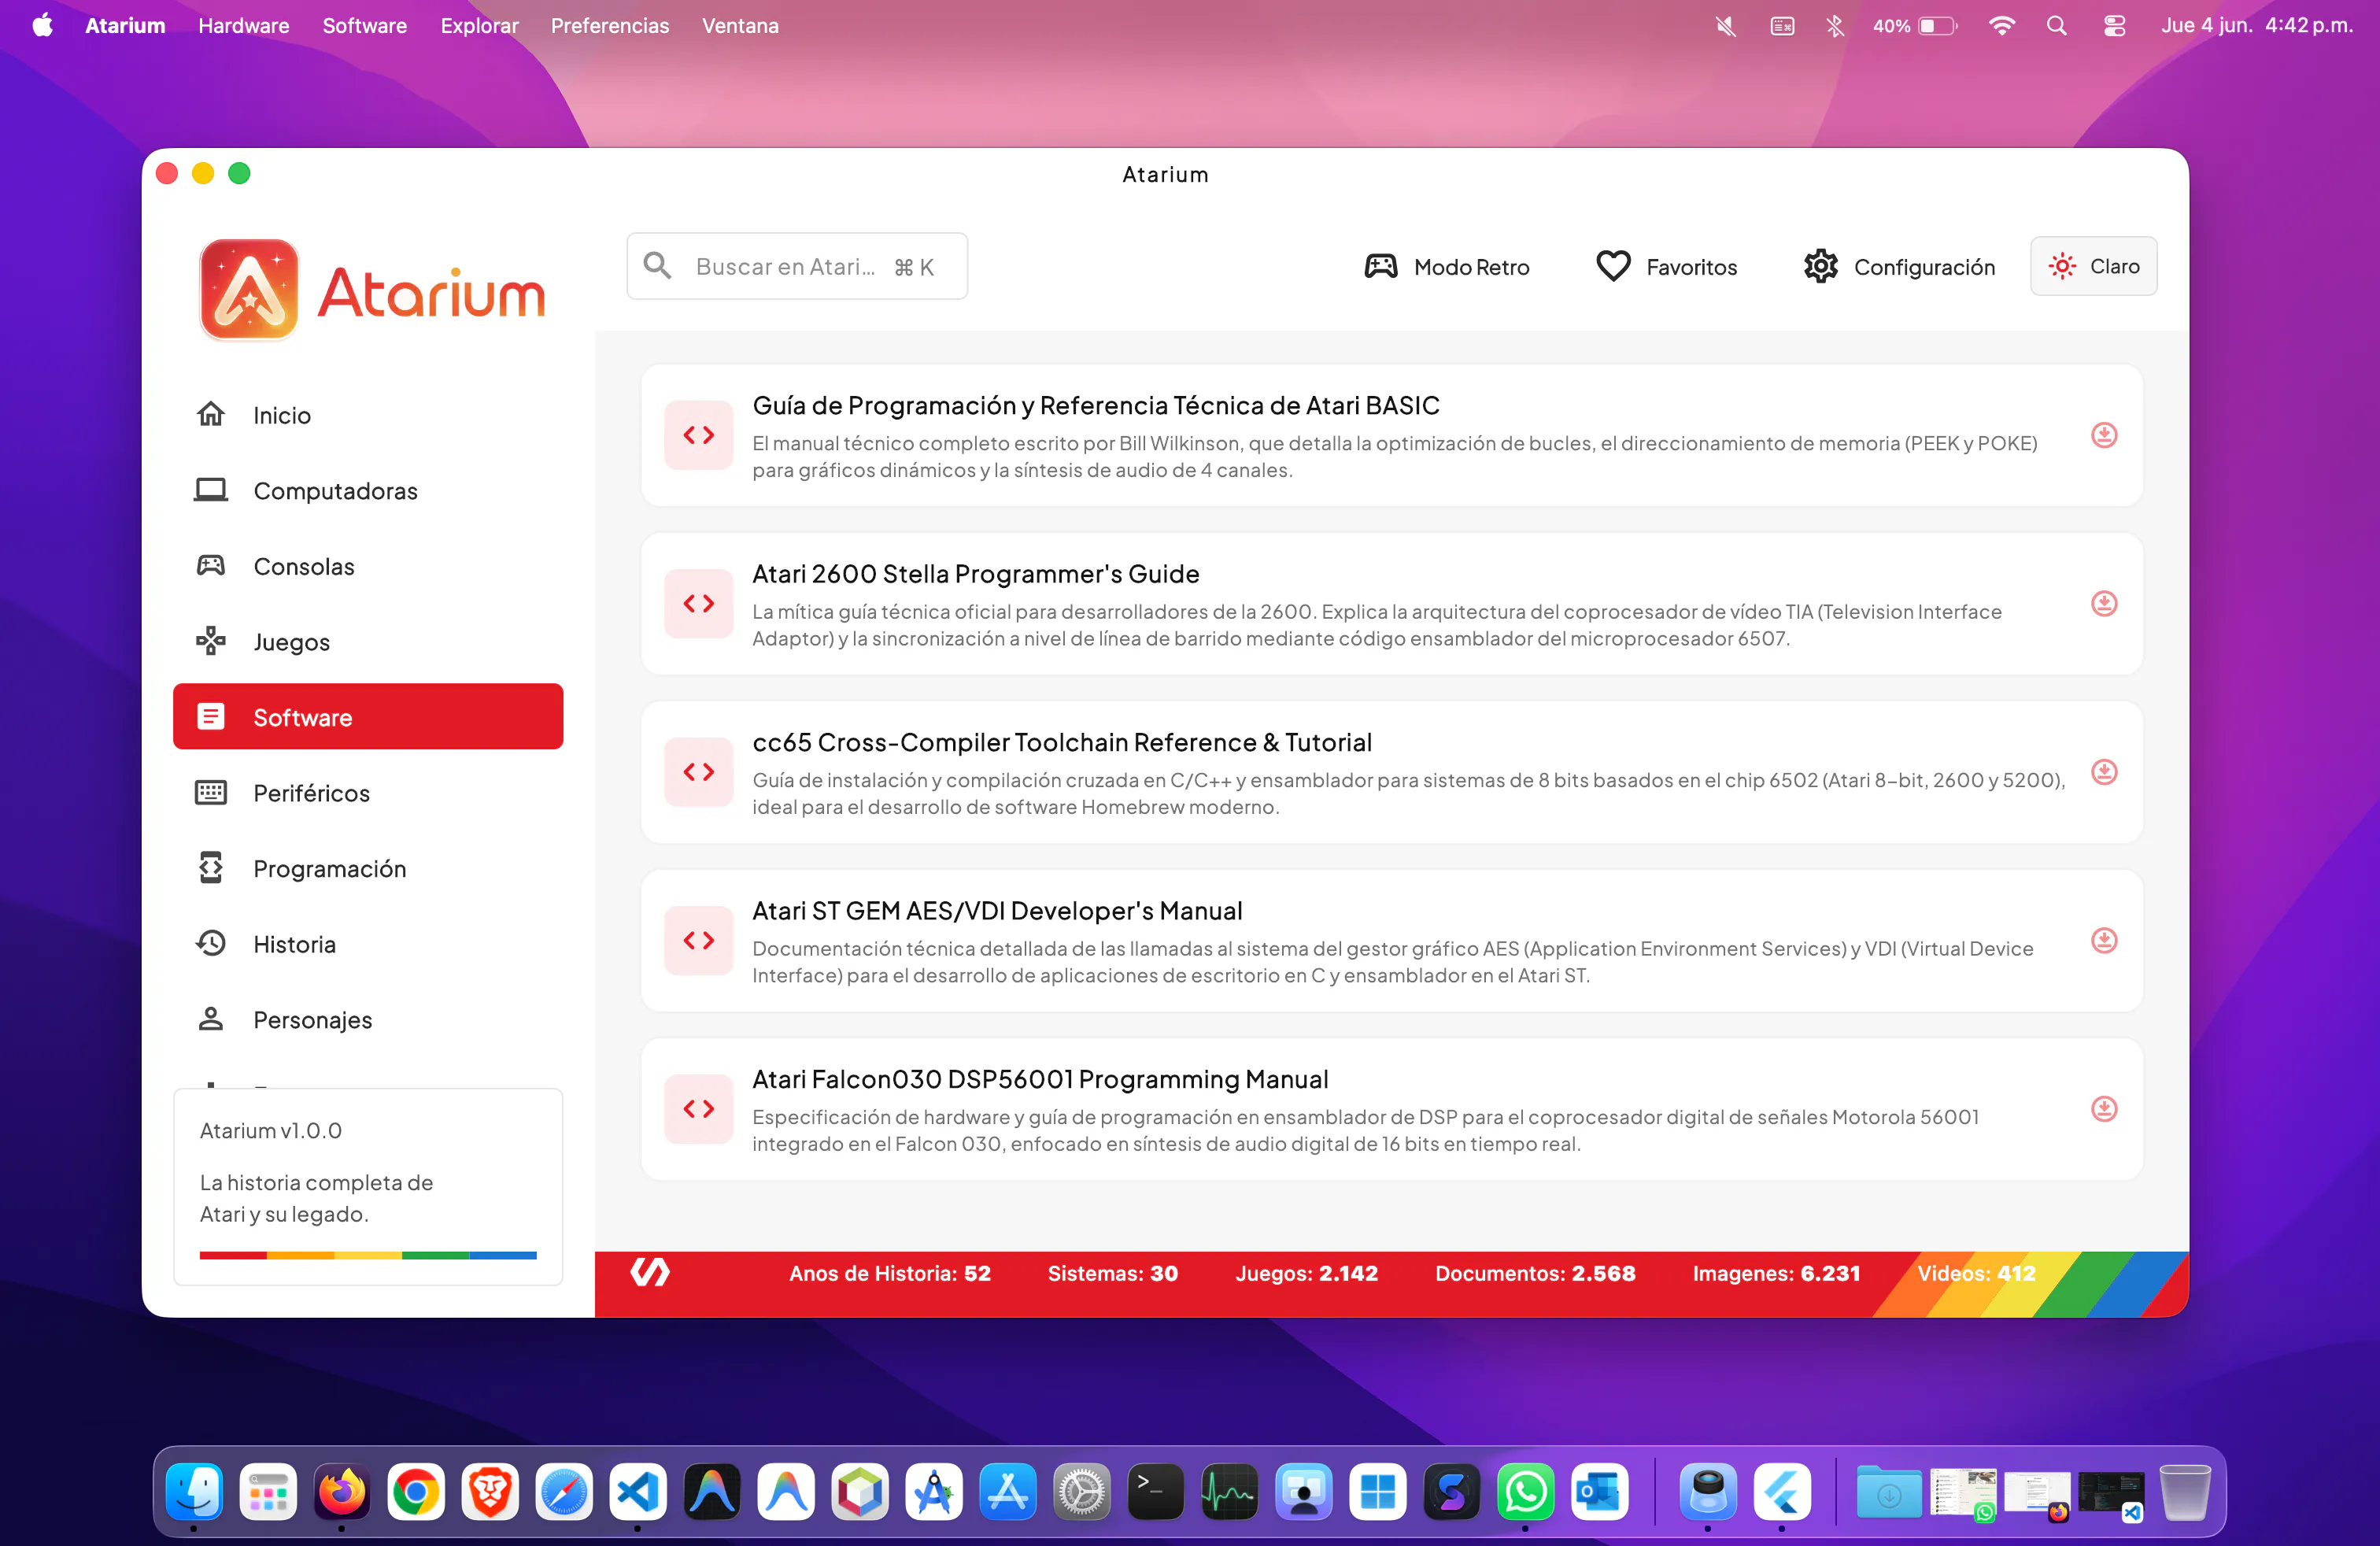Click the Documentos: 2.568 status entry
Screen dimensions: 2380x1546
(1535, 1273)
